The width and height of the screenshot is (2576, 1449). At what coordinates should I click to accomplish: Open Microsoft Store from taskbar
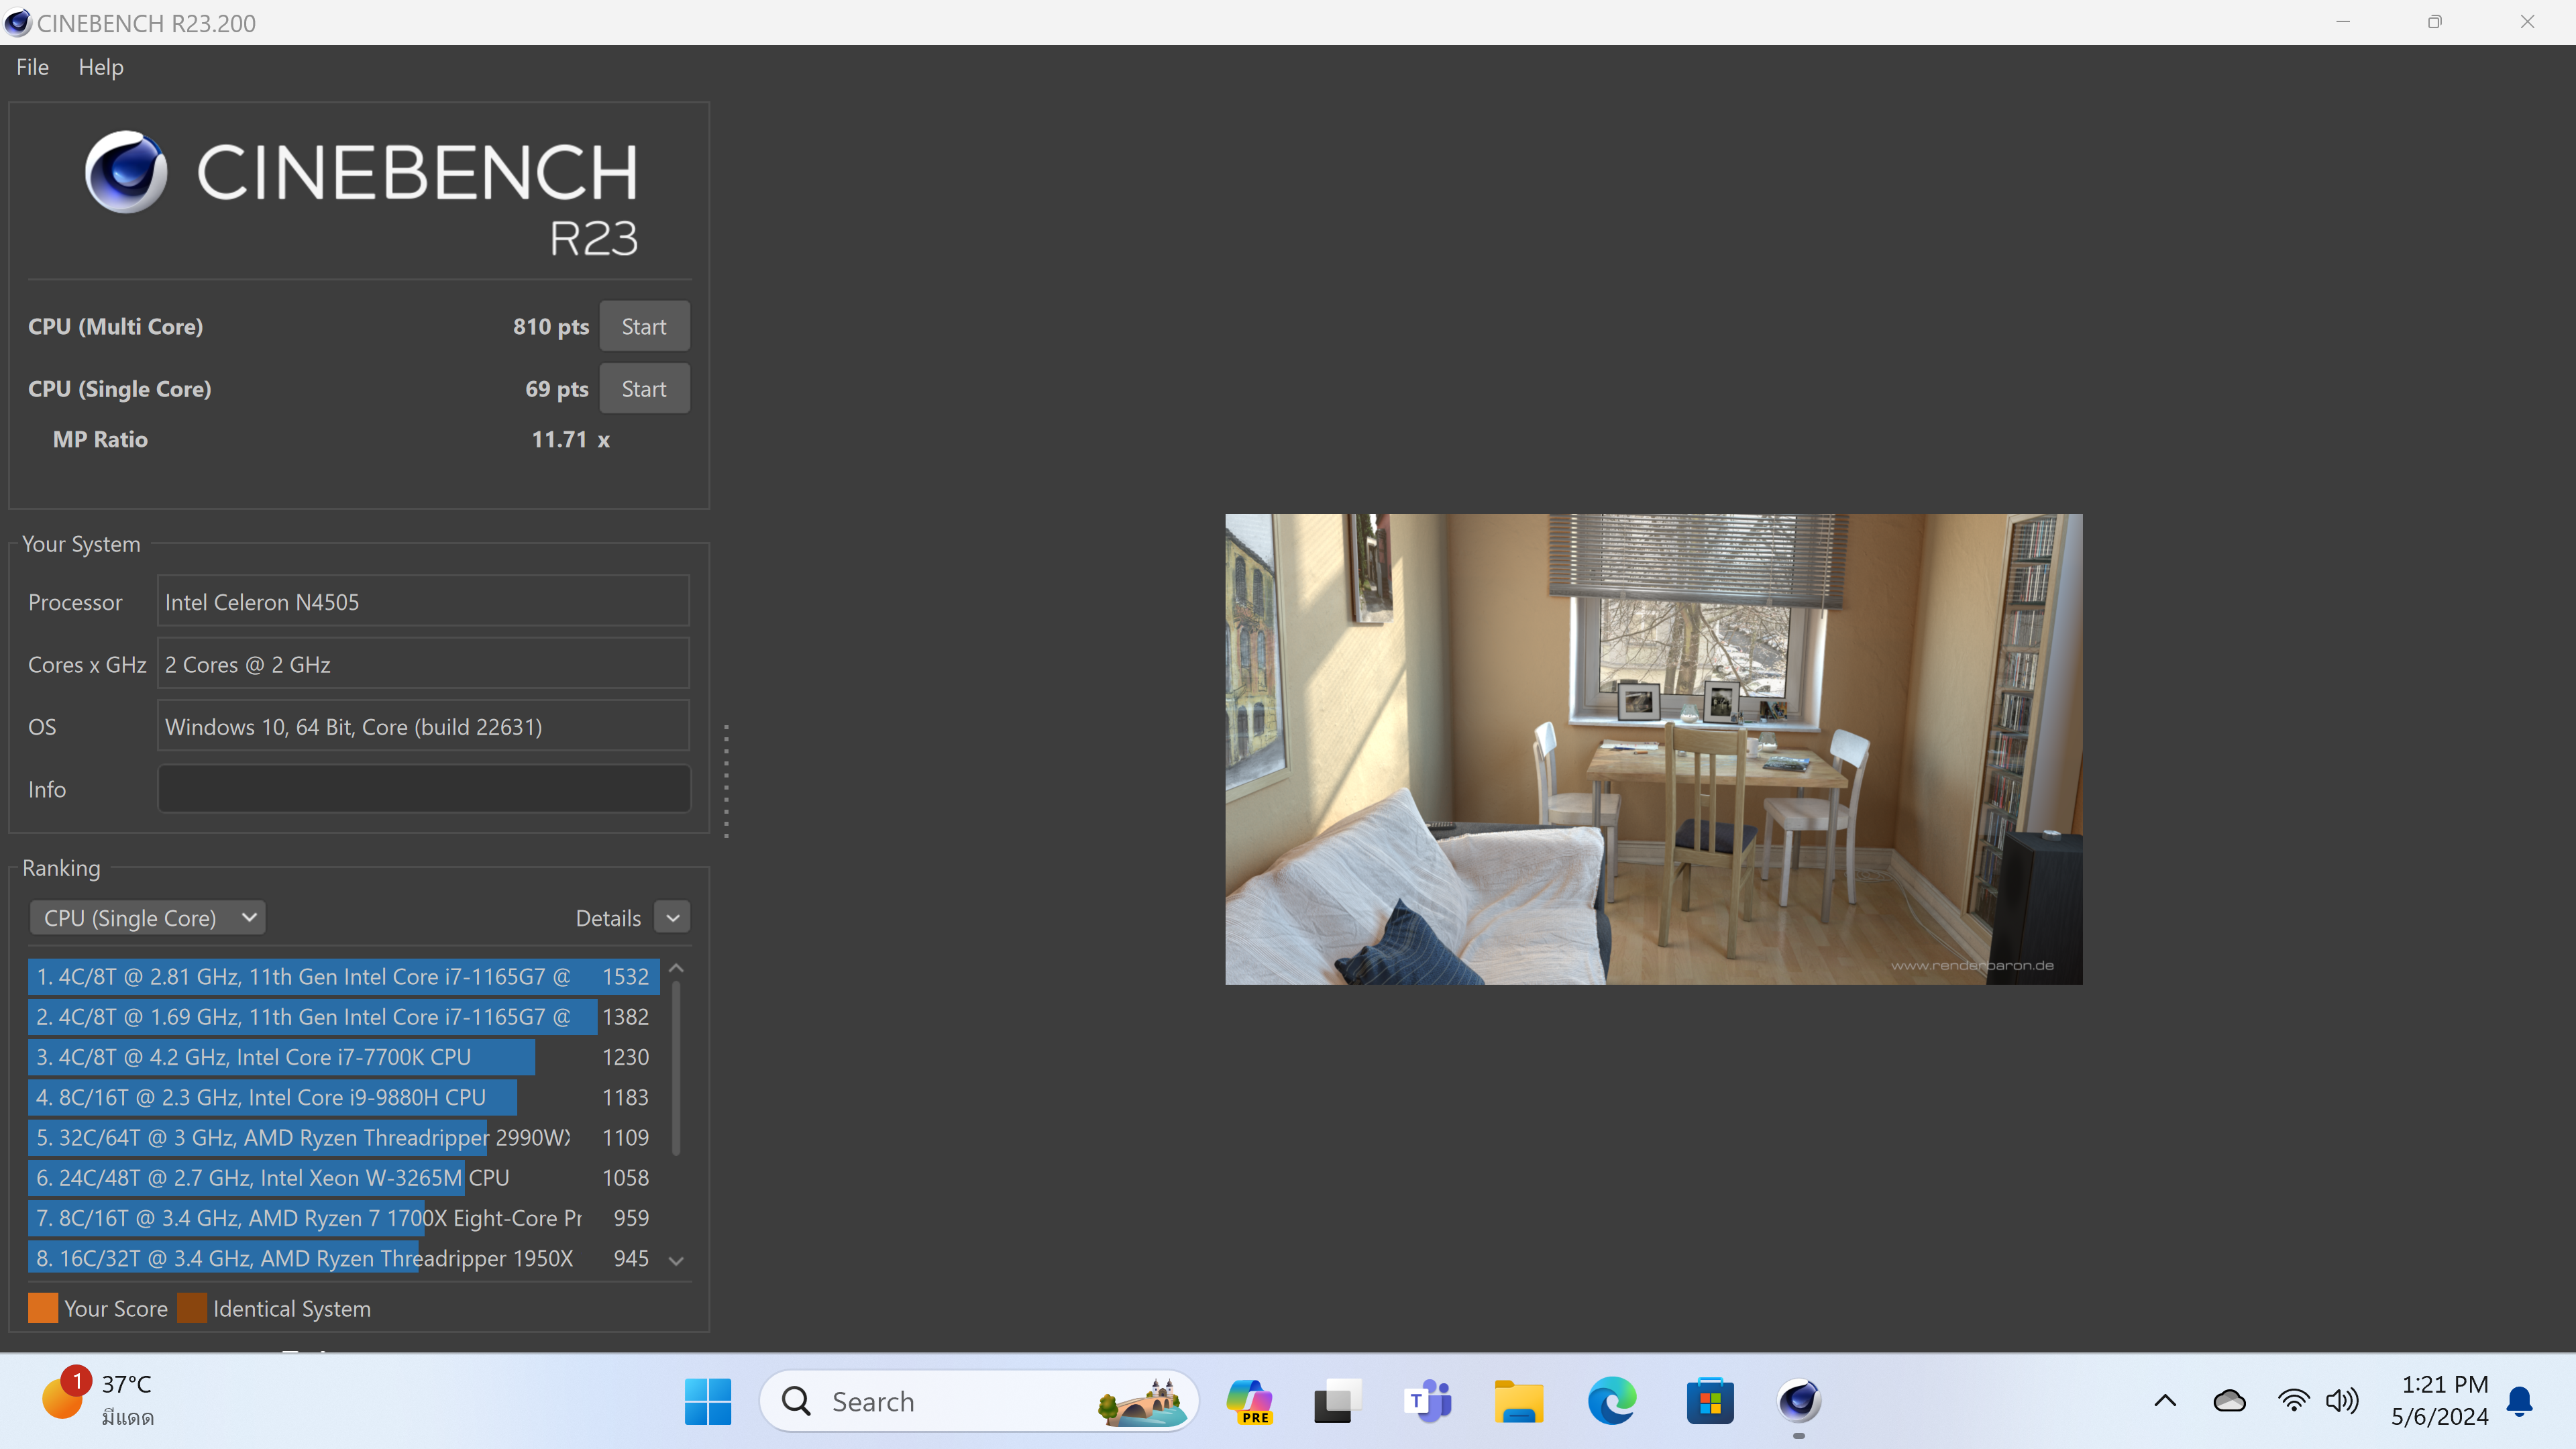point(1710,1401)
